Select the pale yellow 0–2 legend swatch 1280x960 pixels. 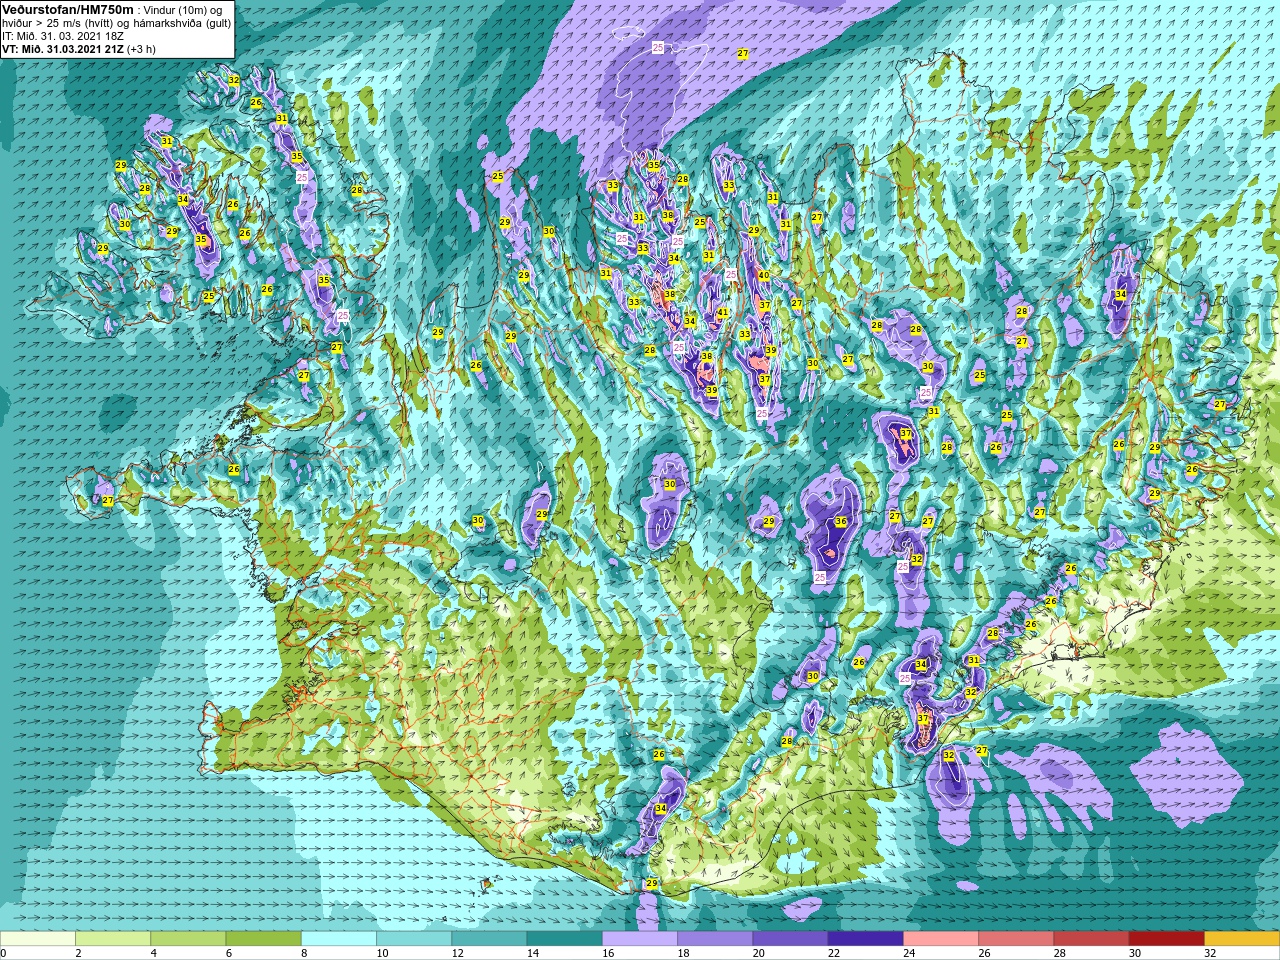(38, 939)
